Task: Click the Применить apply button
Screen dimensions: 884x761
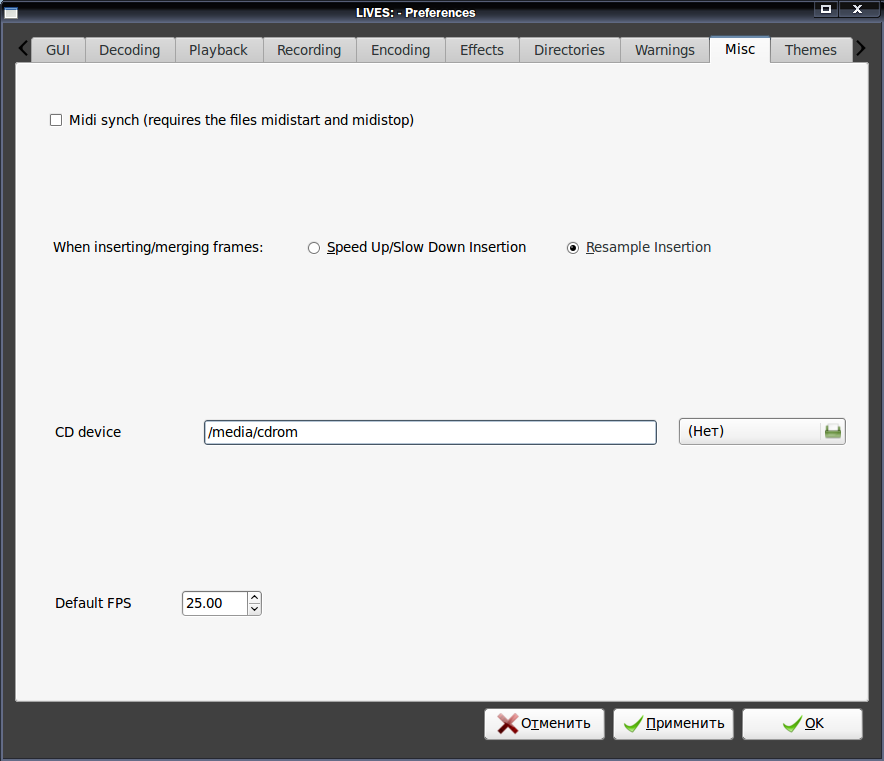Action: point(673,724)
